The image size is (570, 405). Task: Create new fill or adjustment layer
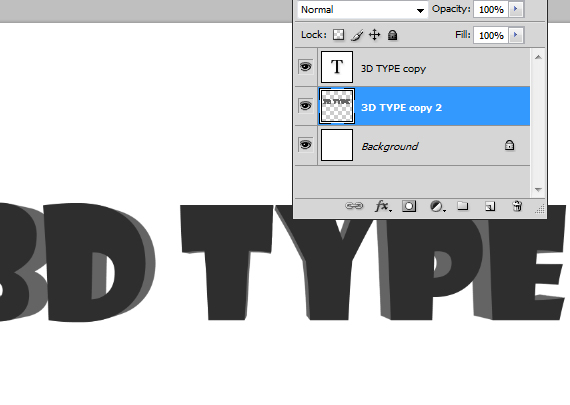(x=437, y=206)
